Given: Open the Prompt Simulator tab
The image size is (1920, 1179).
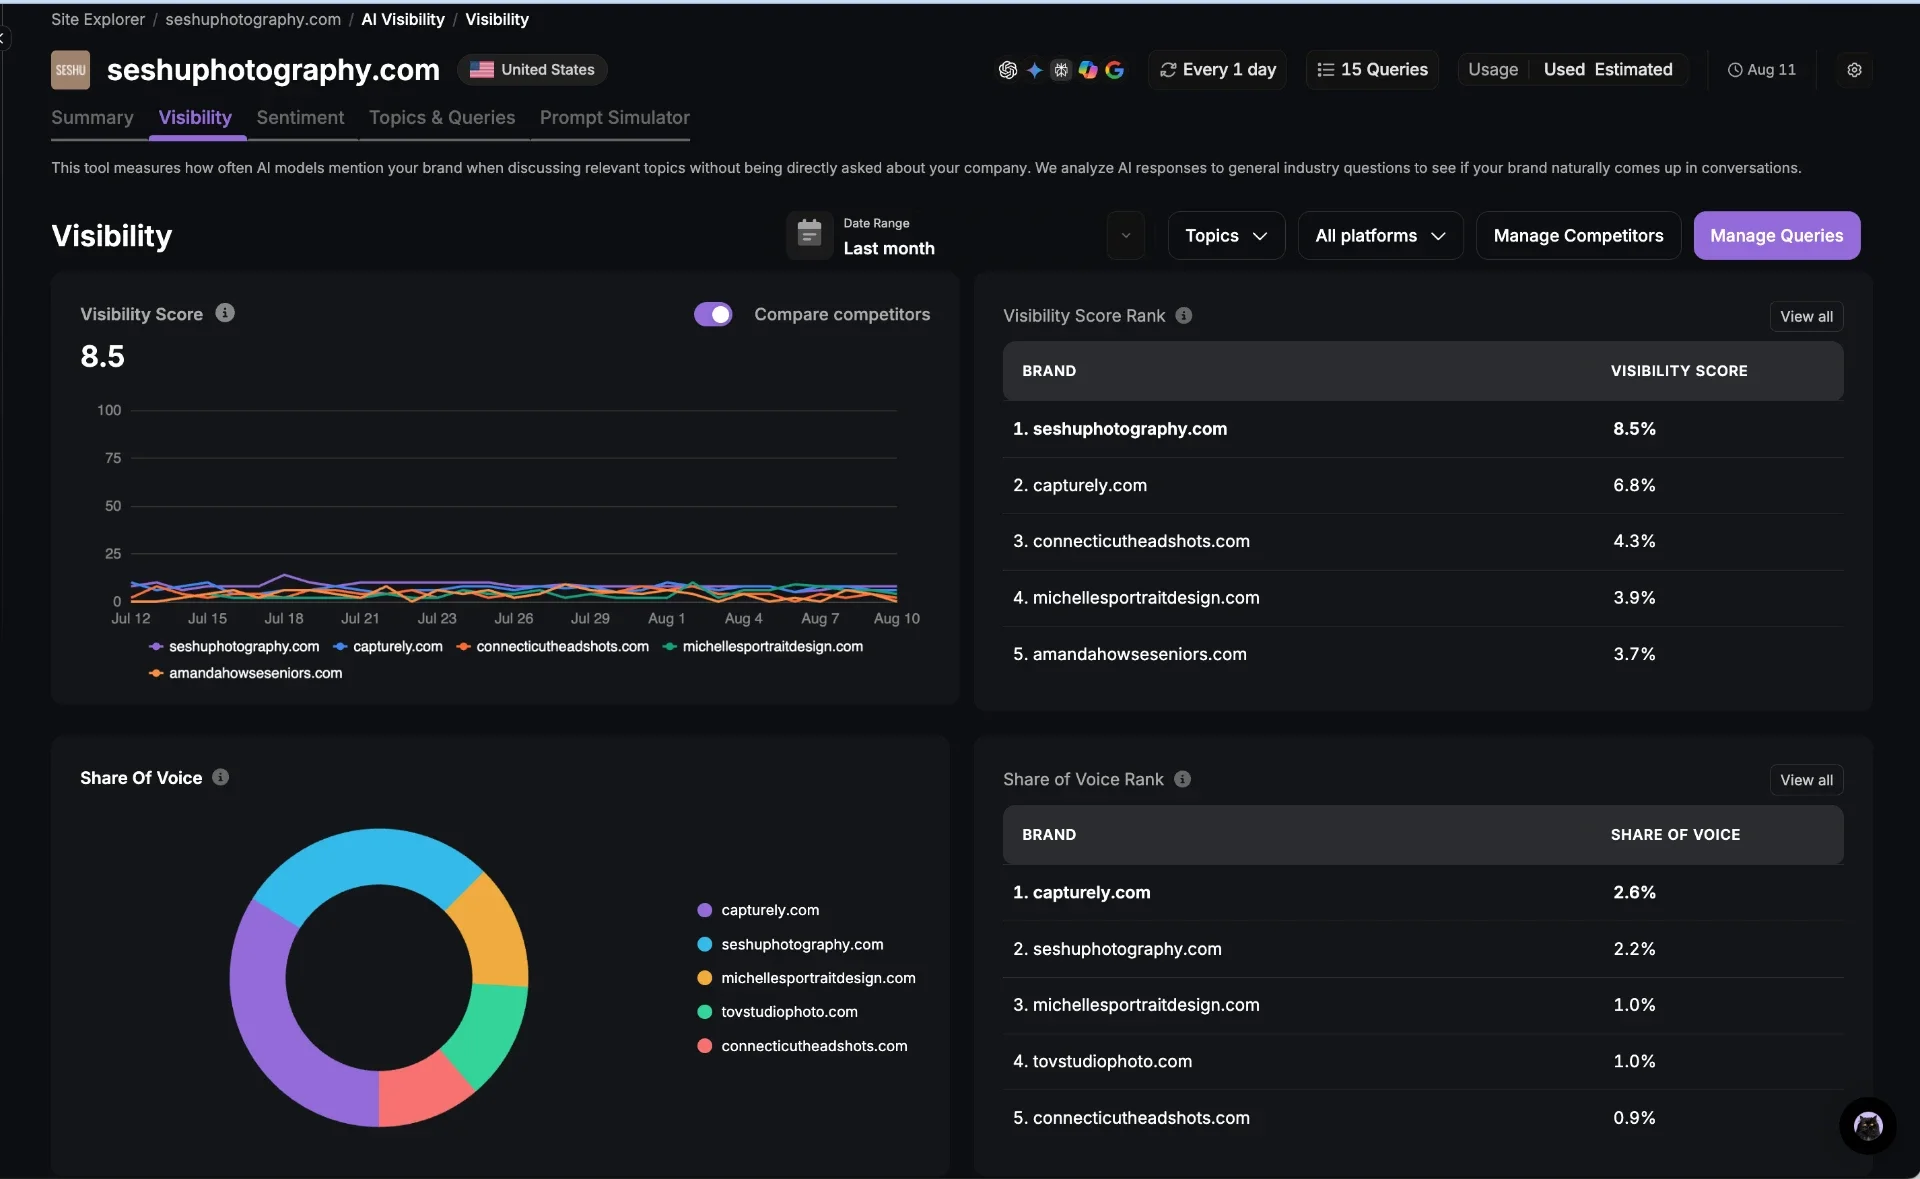Looking at the screenshot, I should point(615,118).
